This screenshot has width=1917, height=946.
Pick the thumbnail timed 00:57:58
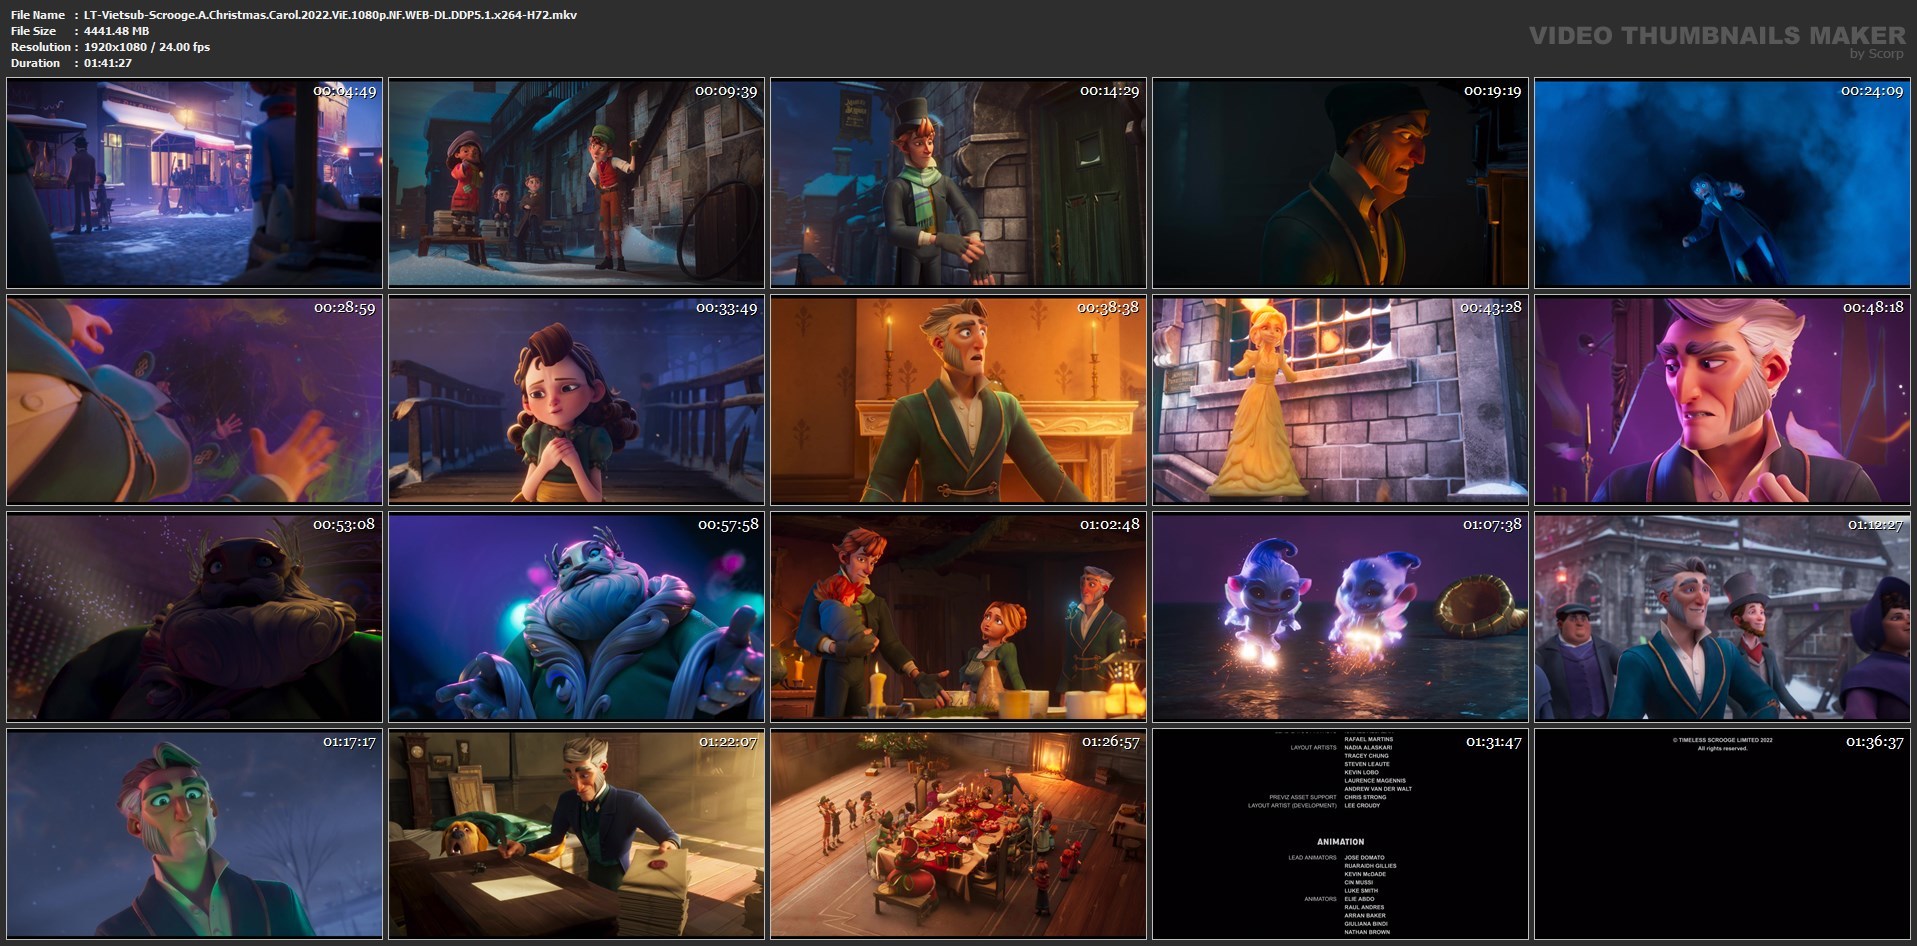[576, 617]
